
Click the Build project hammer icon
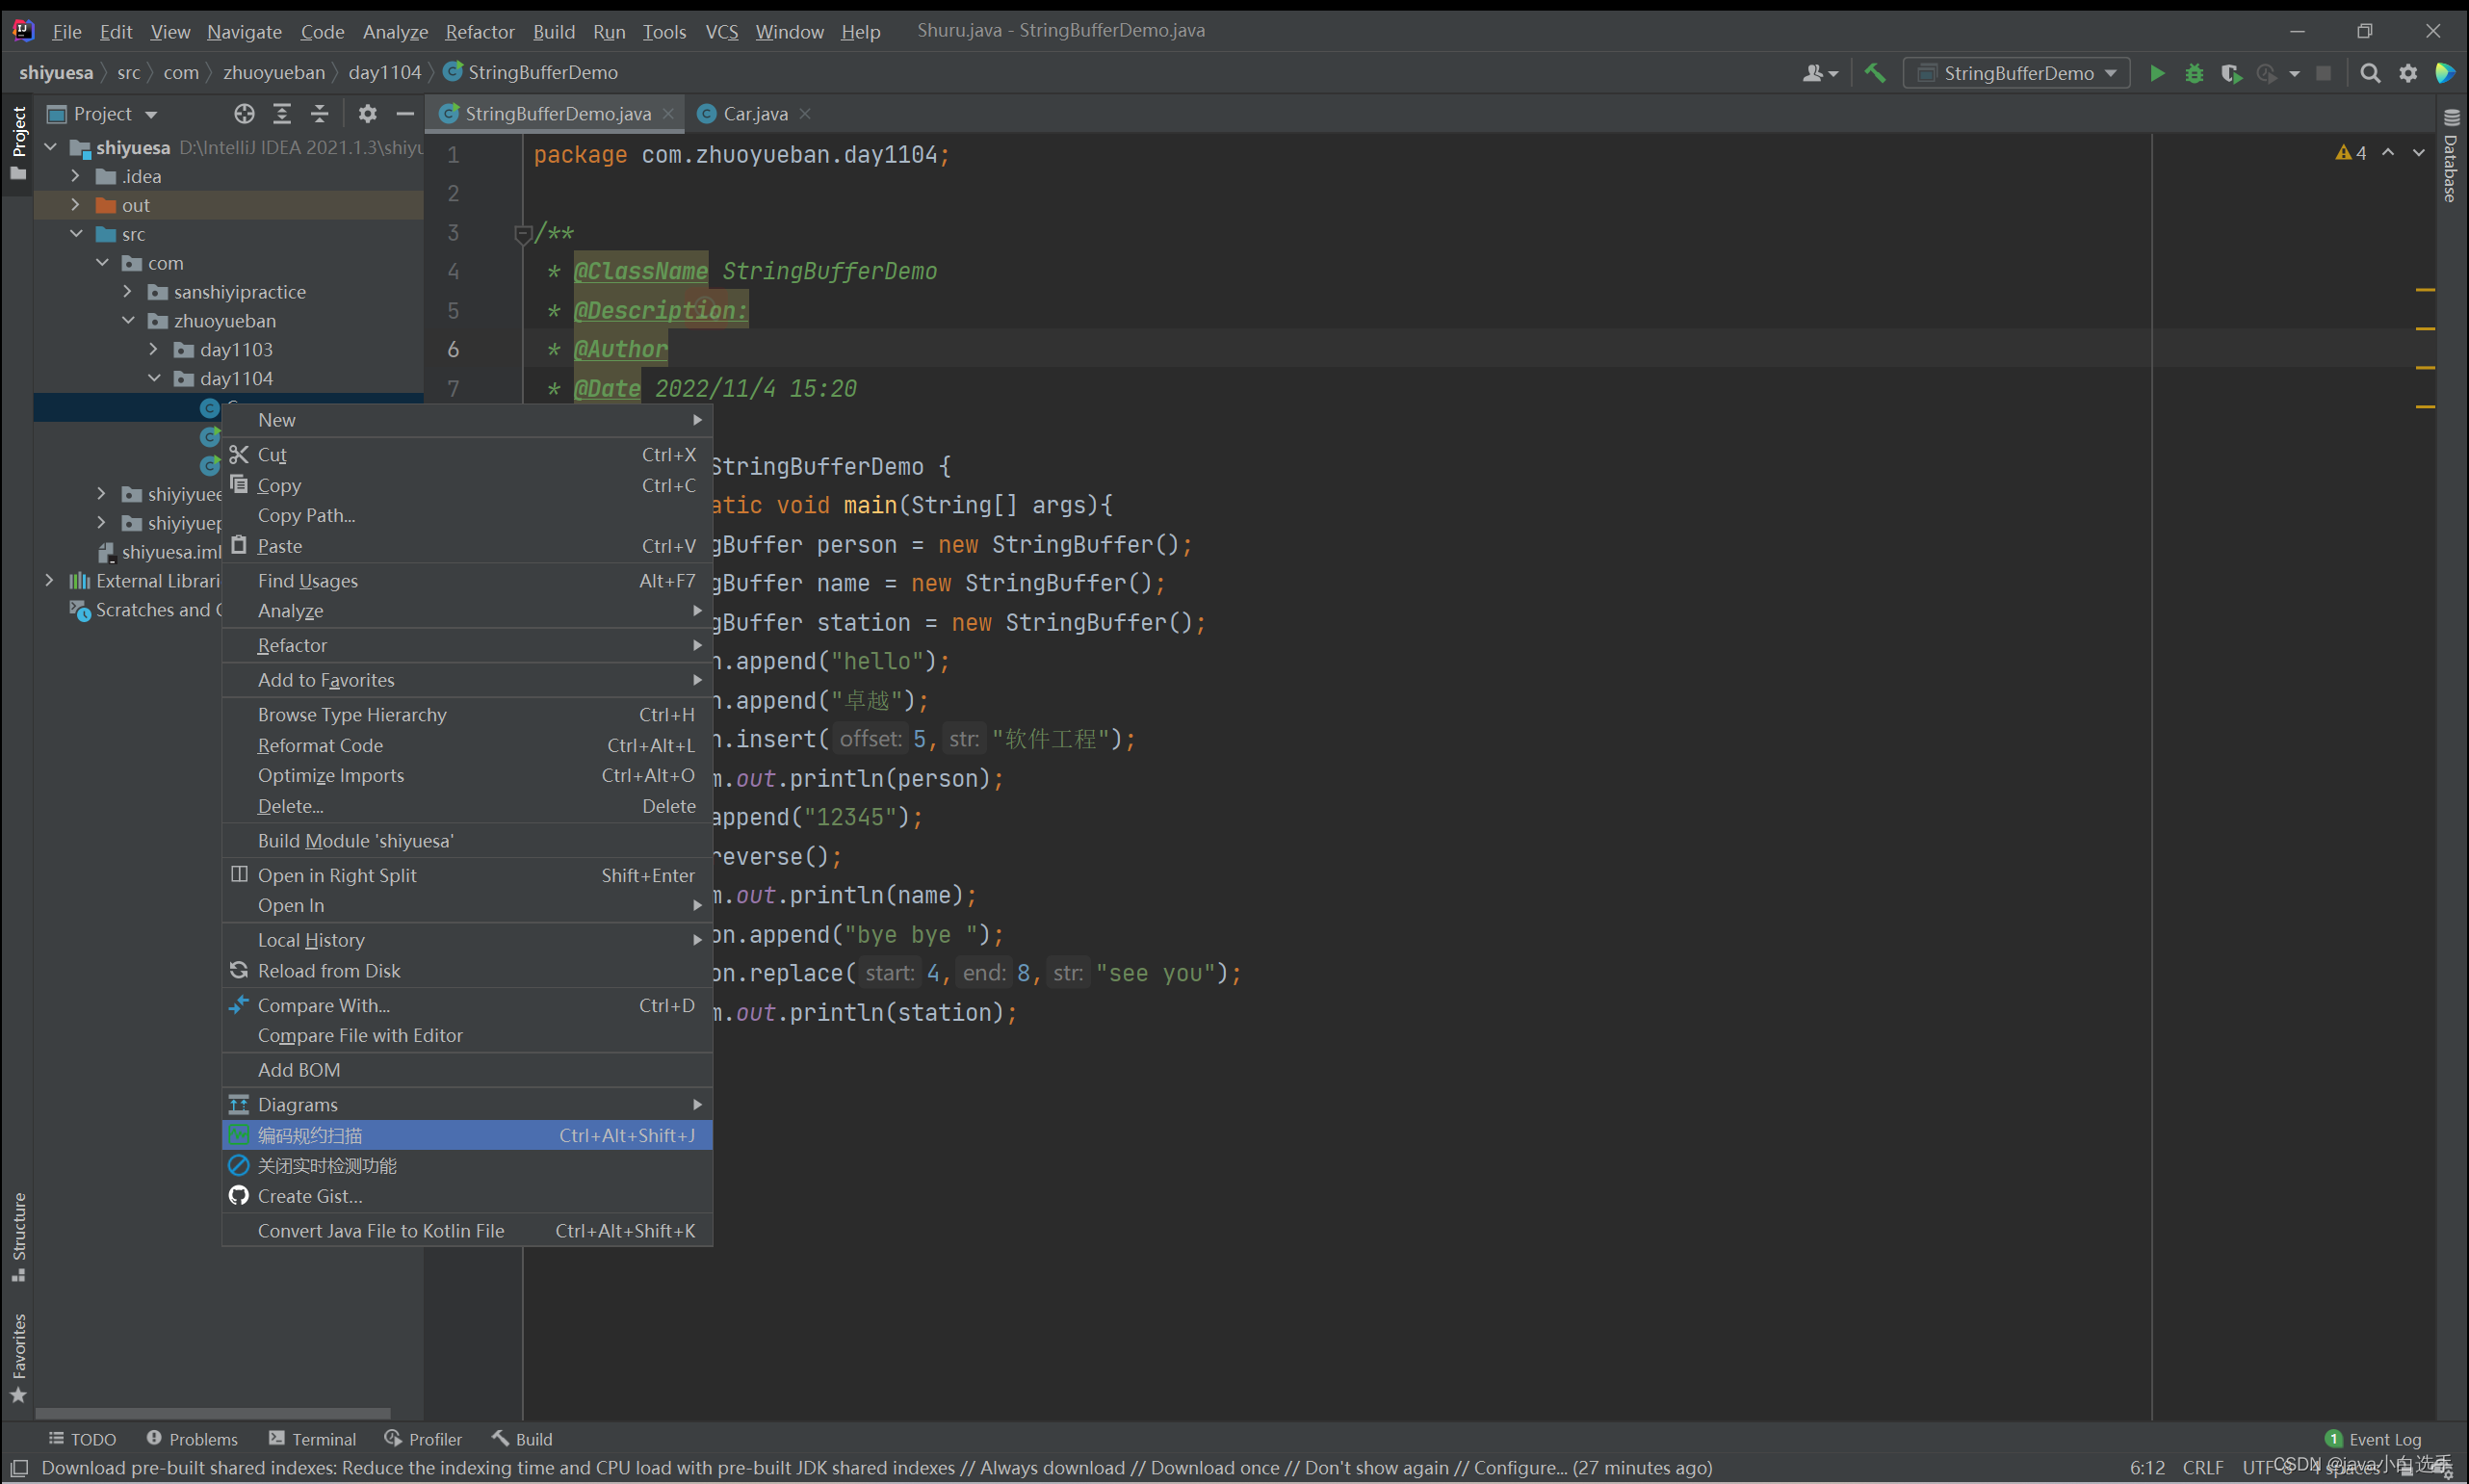pyautogui.click(x=1874, y=73)
